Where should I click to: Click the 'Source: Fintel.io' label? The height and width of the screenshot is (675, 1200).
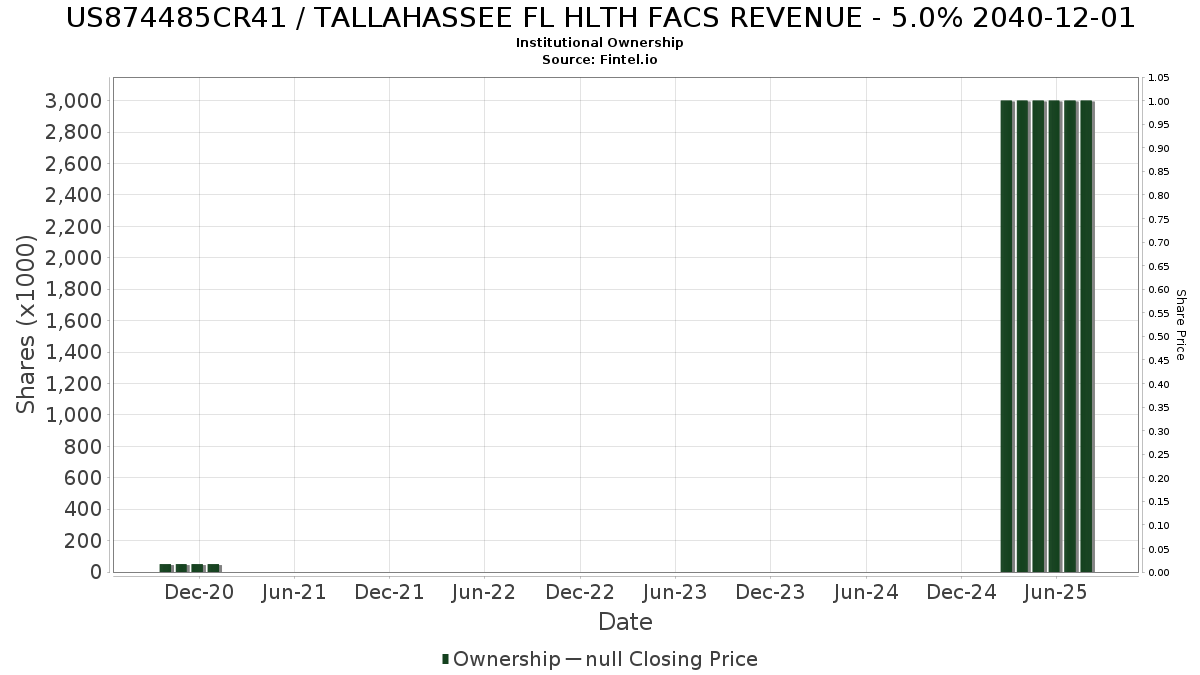(600, 60)
